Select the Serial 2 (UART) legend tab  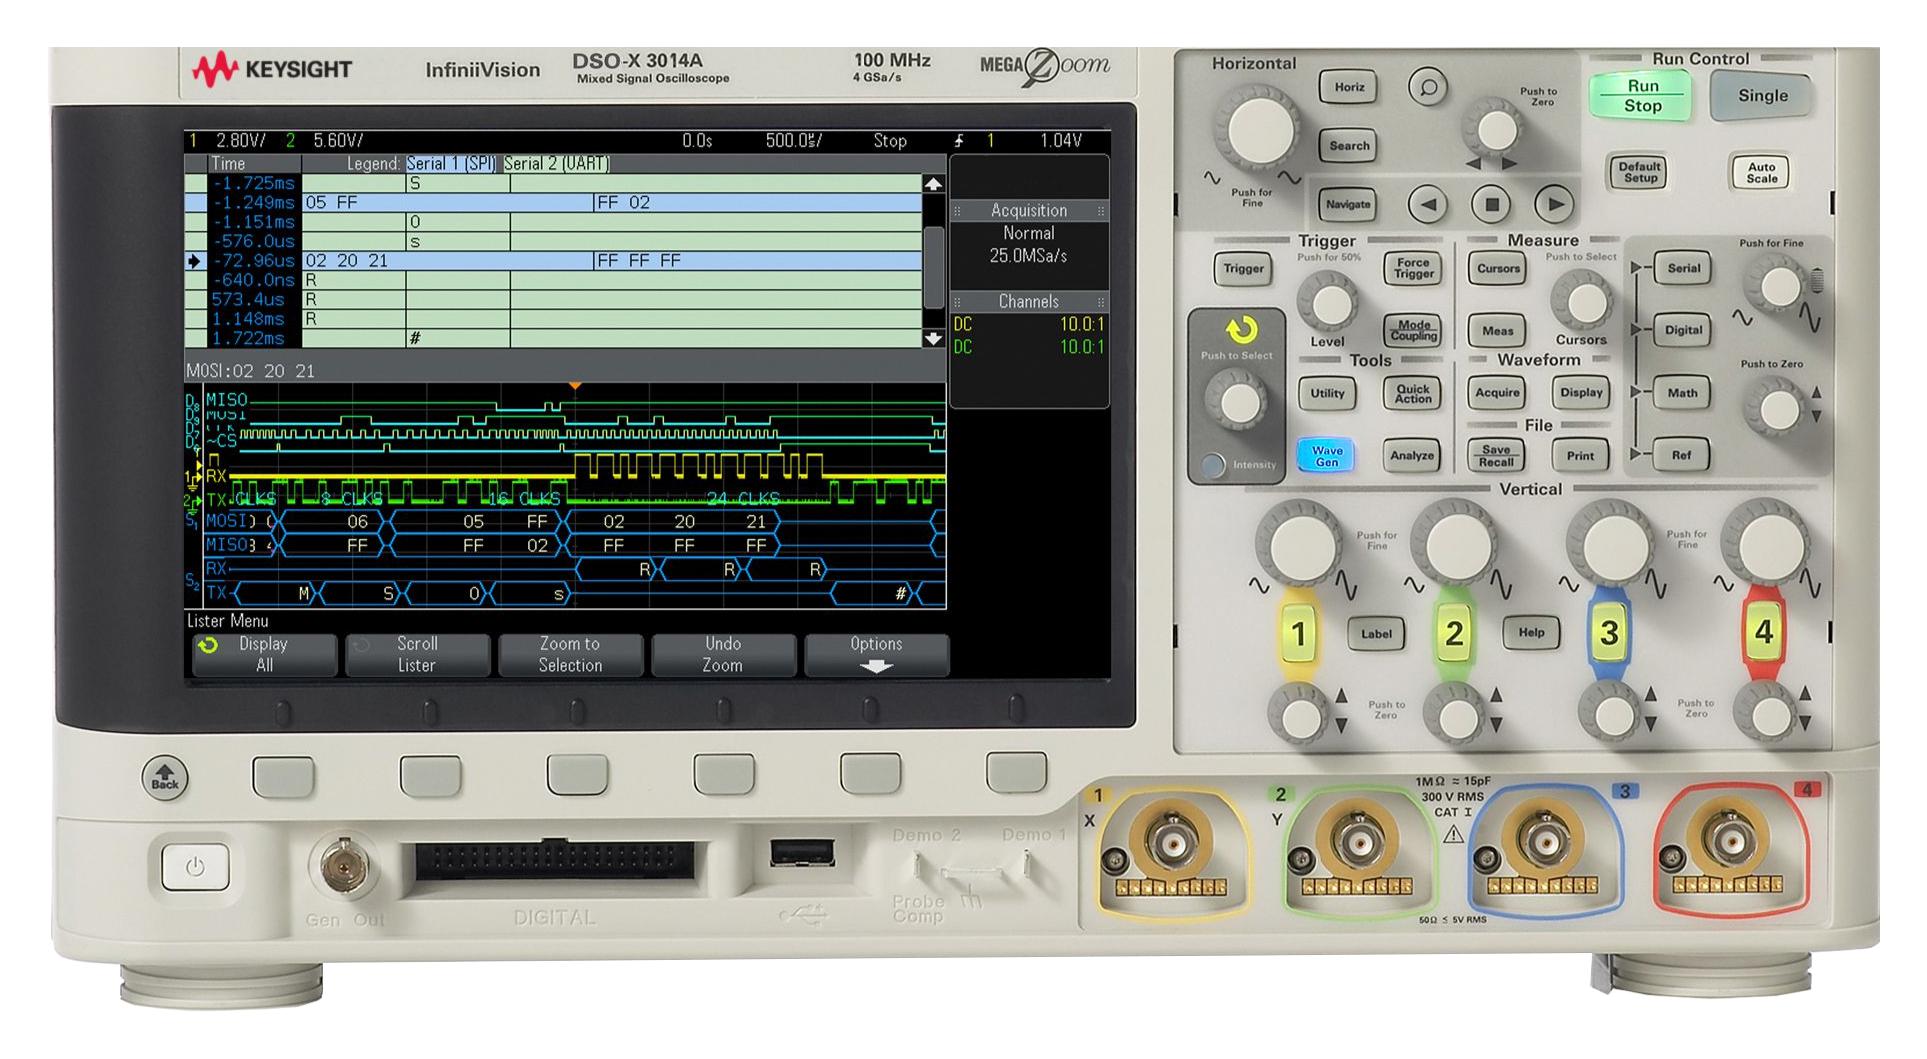pos(556,164)
